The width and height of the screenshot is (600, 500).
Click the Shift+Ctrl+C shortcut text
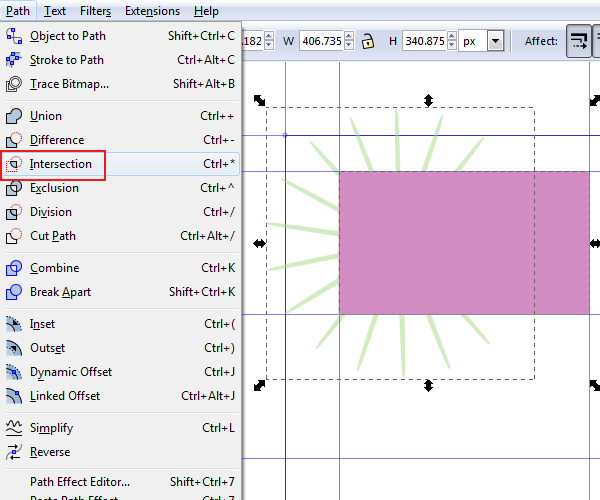coord(201,36)
